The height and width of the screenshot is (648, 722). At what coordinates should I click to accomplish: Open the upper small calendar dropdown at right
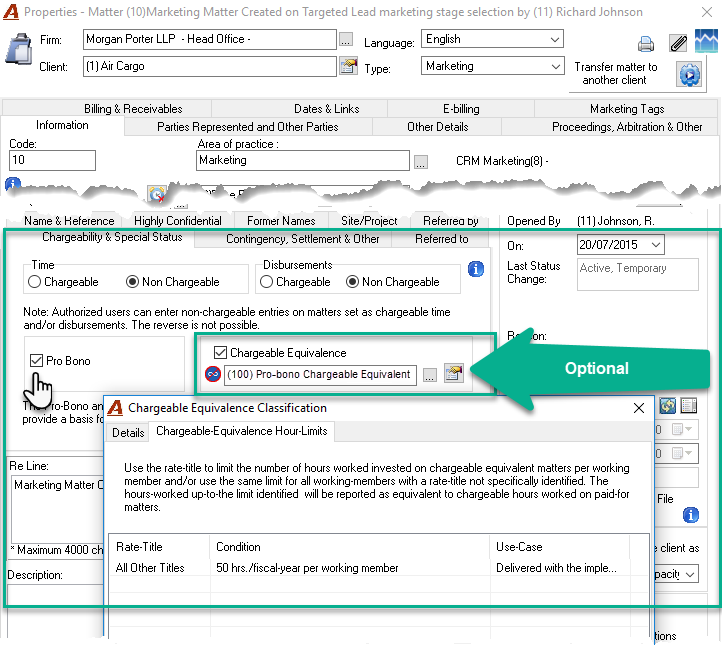682,430
